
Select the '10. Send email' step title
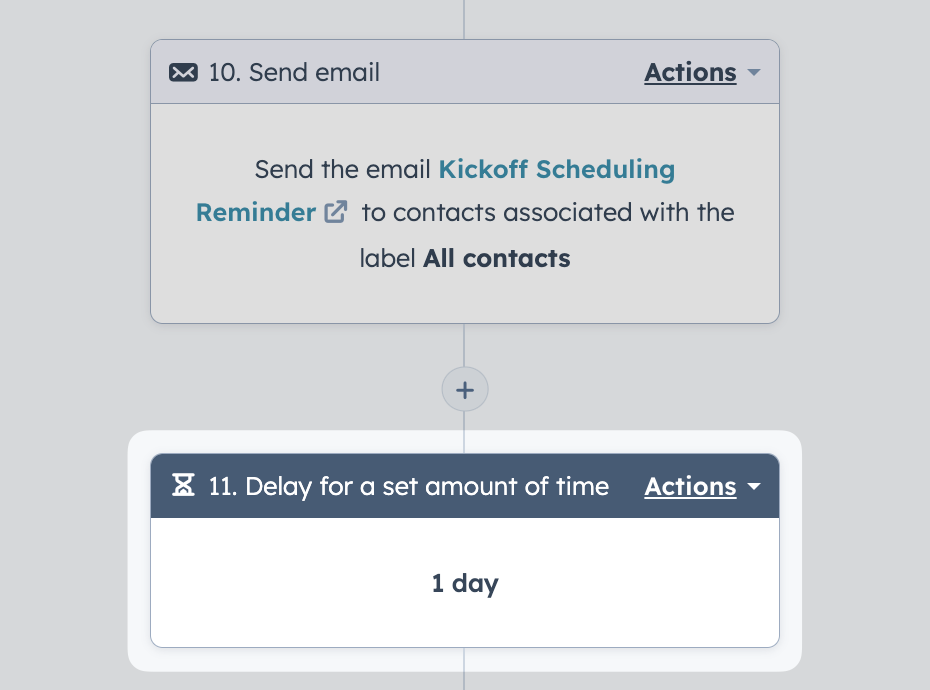coord(294,72)
